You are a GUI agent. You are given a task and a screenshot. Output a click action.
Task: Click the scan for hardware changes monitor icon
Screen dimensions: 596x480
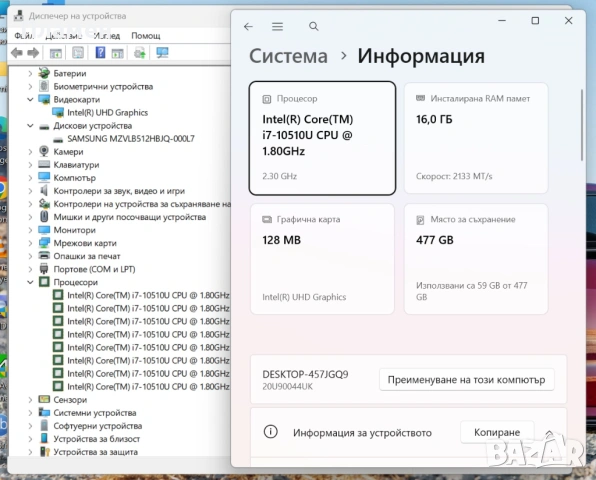coord(162,52)
